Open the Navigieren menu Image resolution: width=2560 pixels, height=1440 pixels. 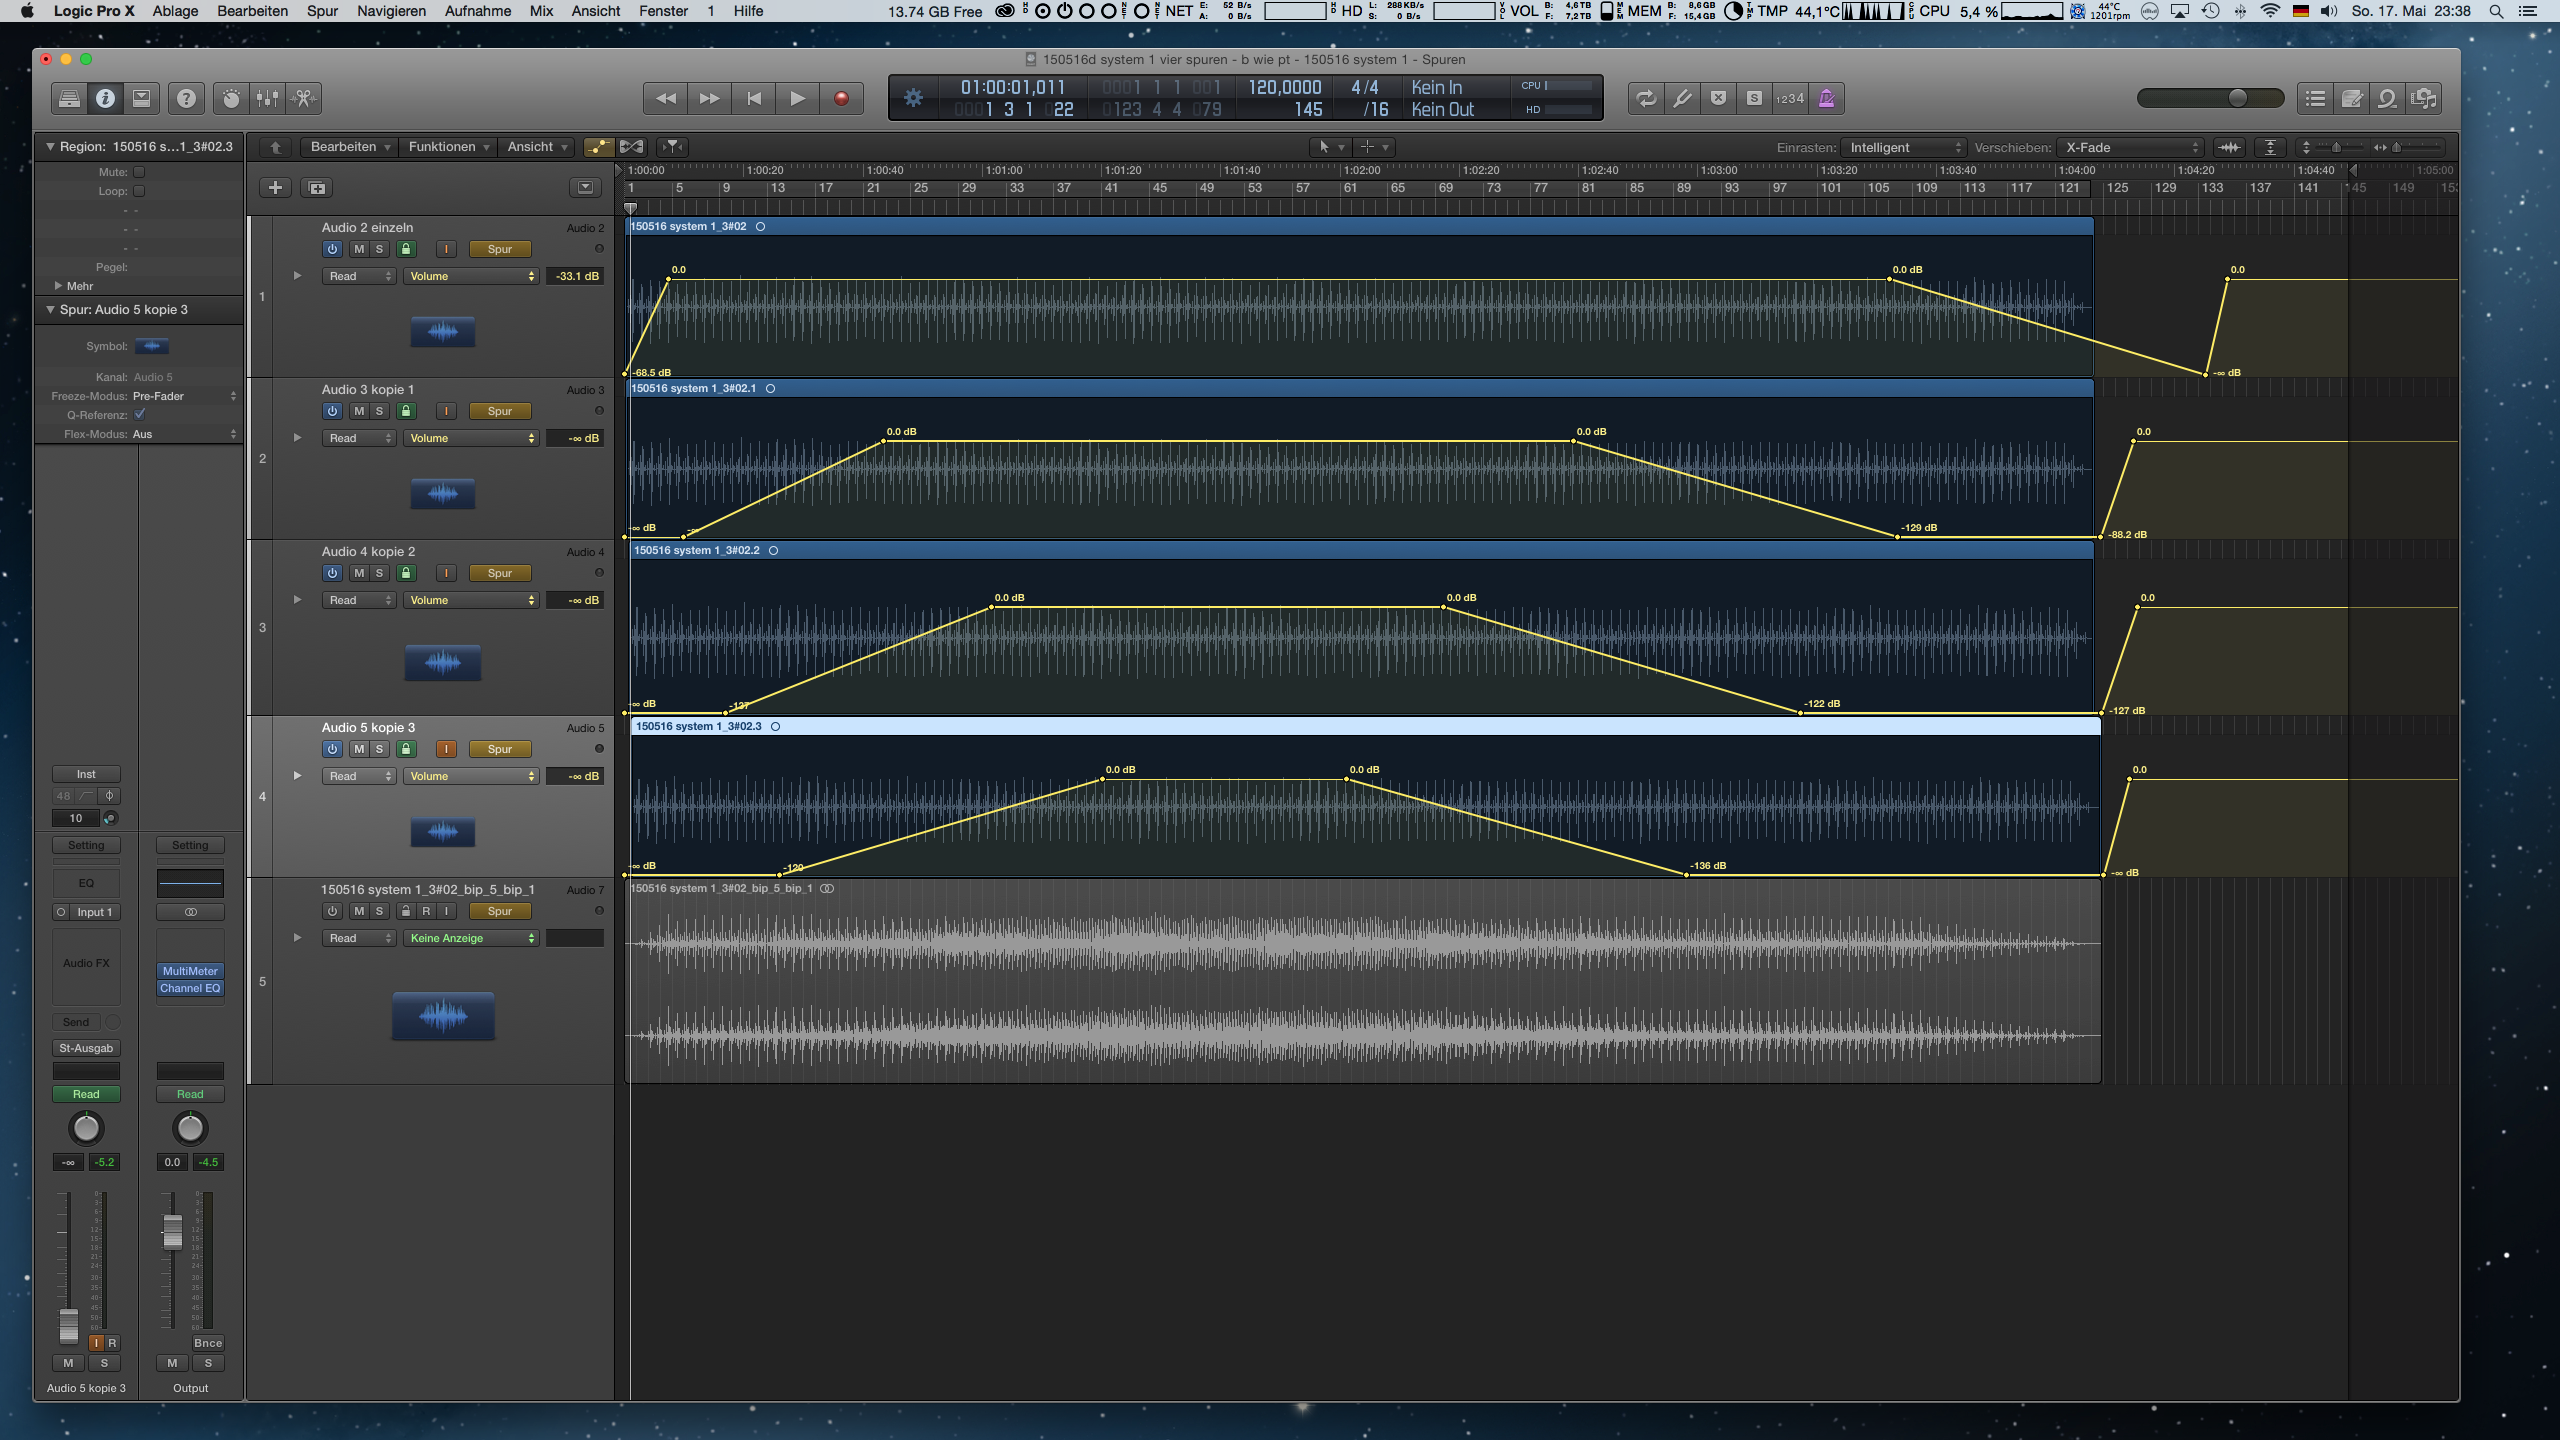[391, 11]
